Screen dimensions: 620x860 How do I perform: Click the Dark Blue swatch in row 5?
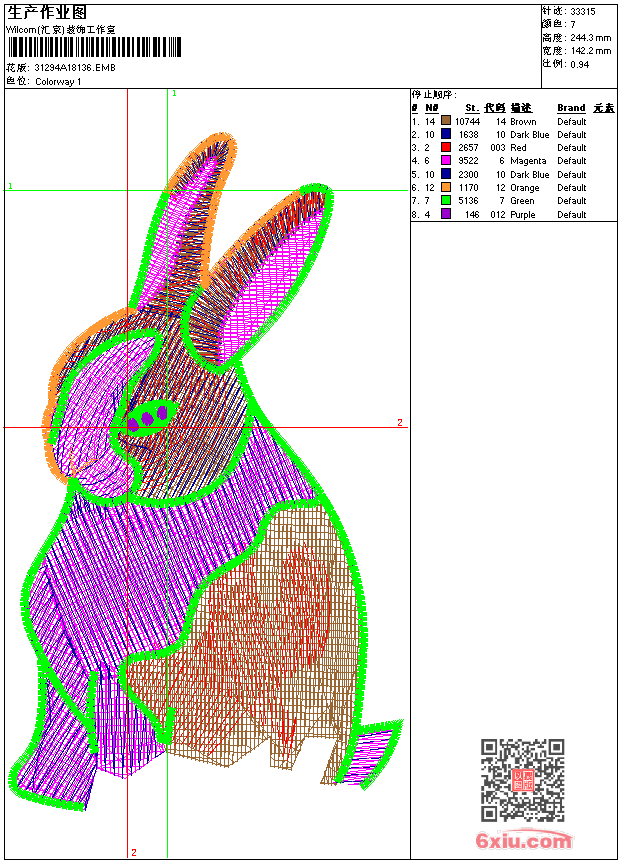[x=446, y=174]
